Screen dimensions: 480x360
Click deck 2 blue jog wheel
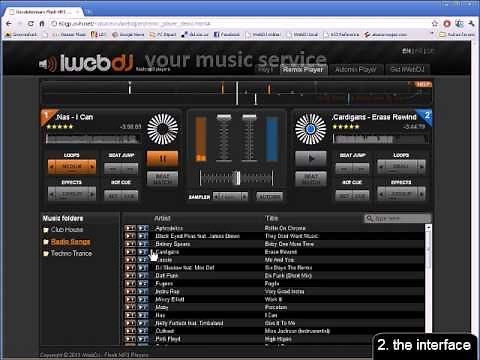pos(311,129)
